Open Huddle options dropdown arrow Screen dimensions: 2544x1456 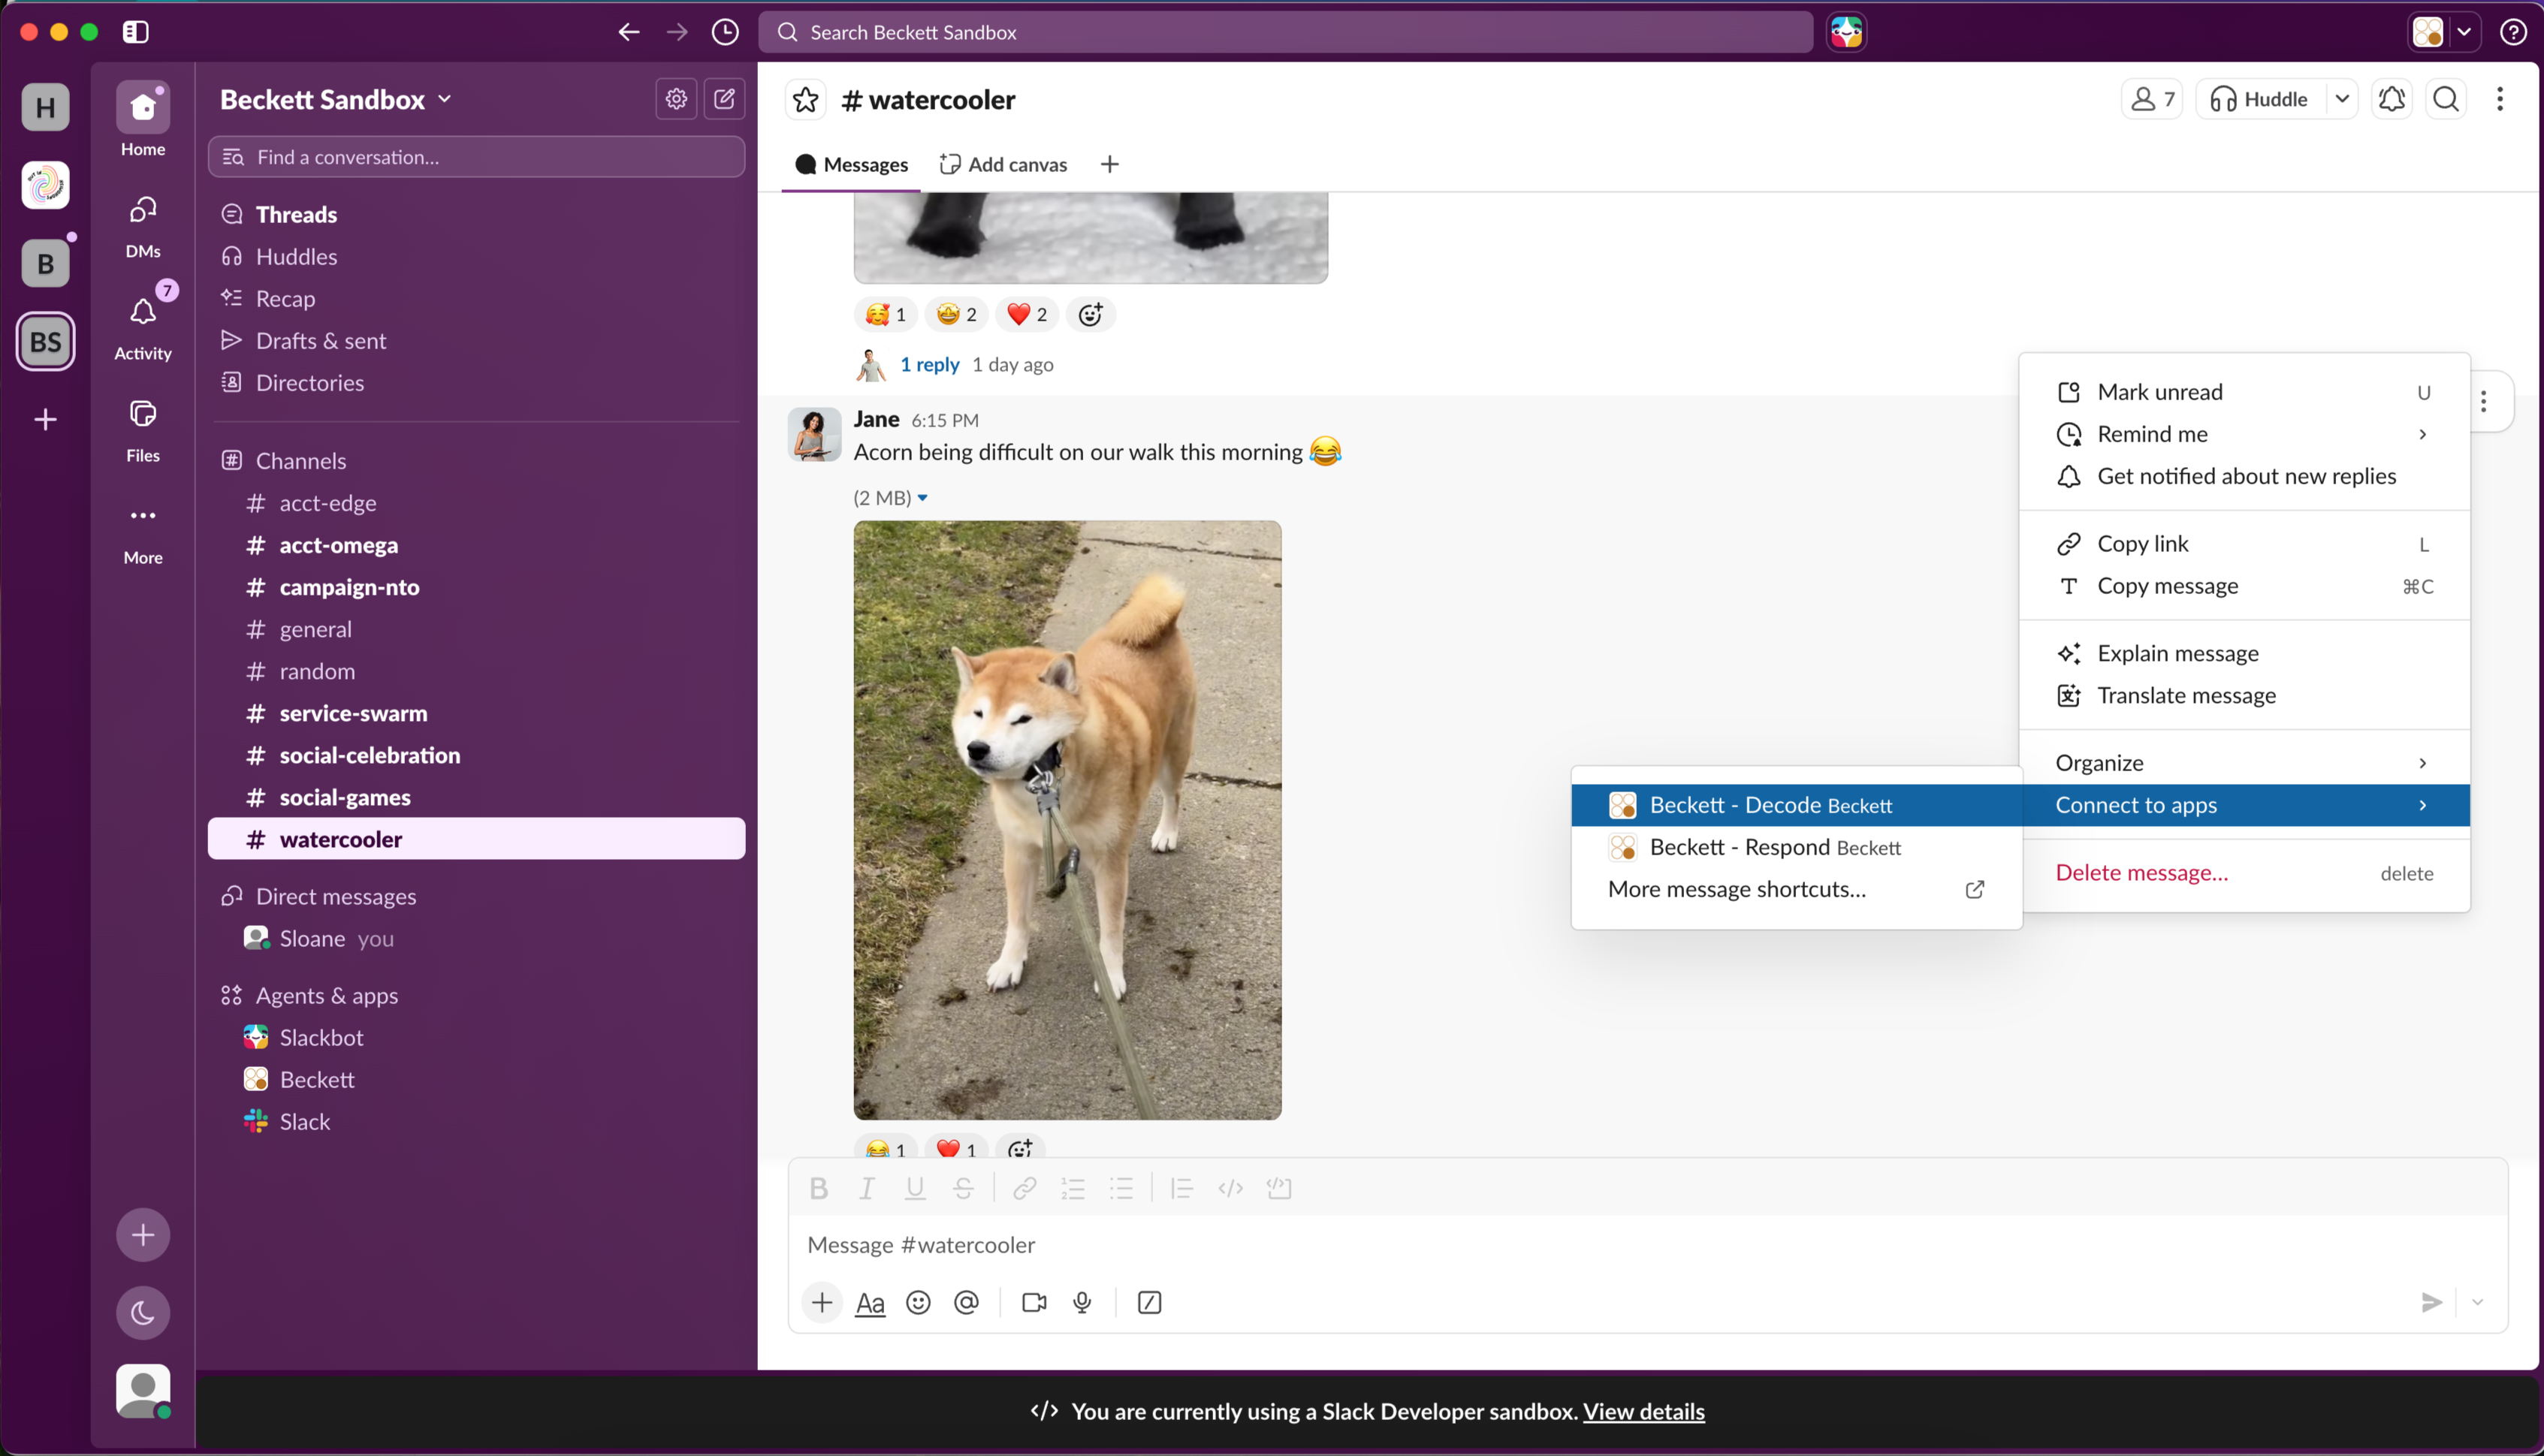tap(2342, 99)
